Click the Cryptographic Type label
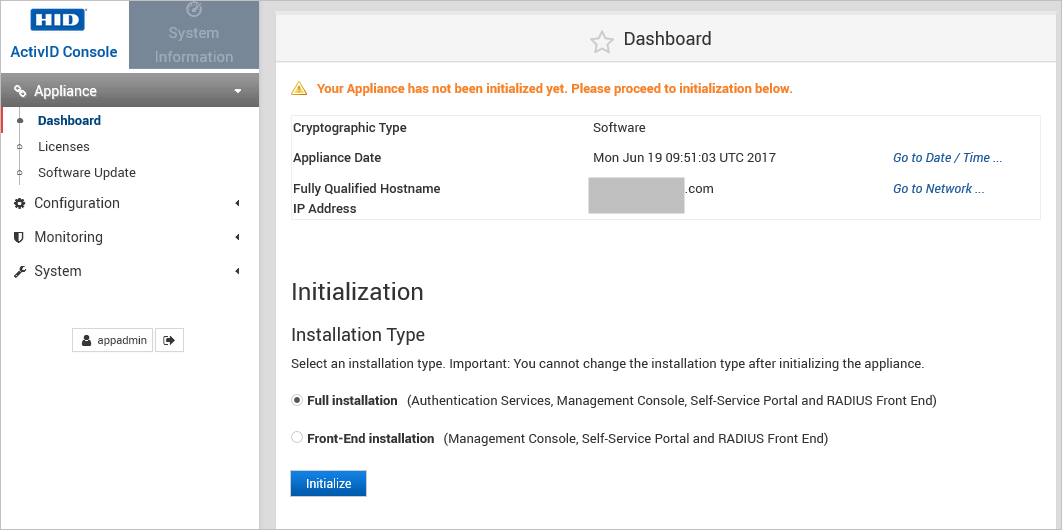 [x=349, y=128]
